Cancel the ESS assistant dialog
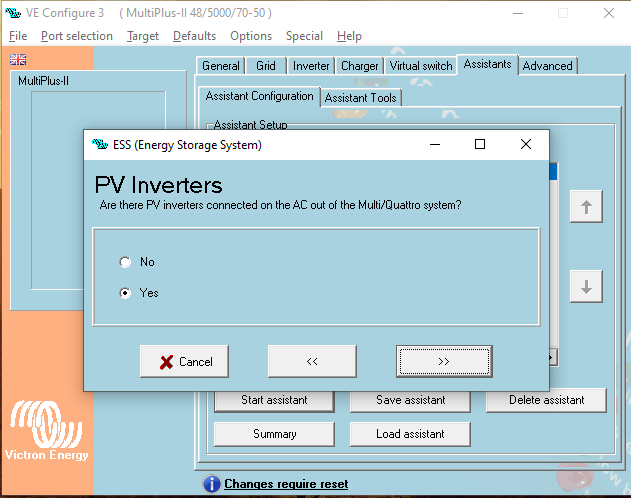 pyautogui.click(x=185, y=361)
